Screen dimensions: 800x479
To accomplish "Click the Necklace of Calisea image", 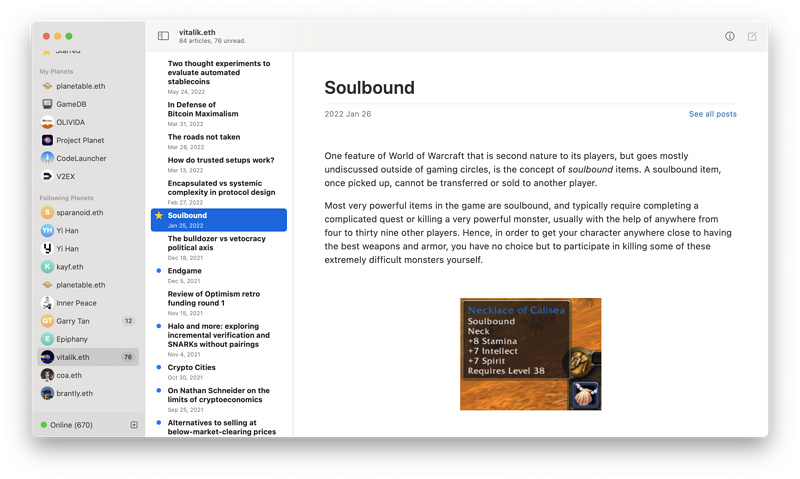I will tap(530, 354).
